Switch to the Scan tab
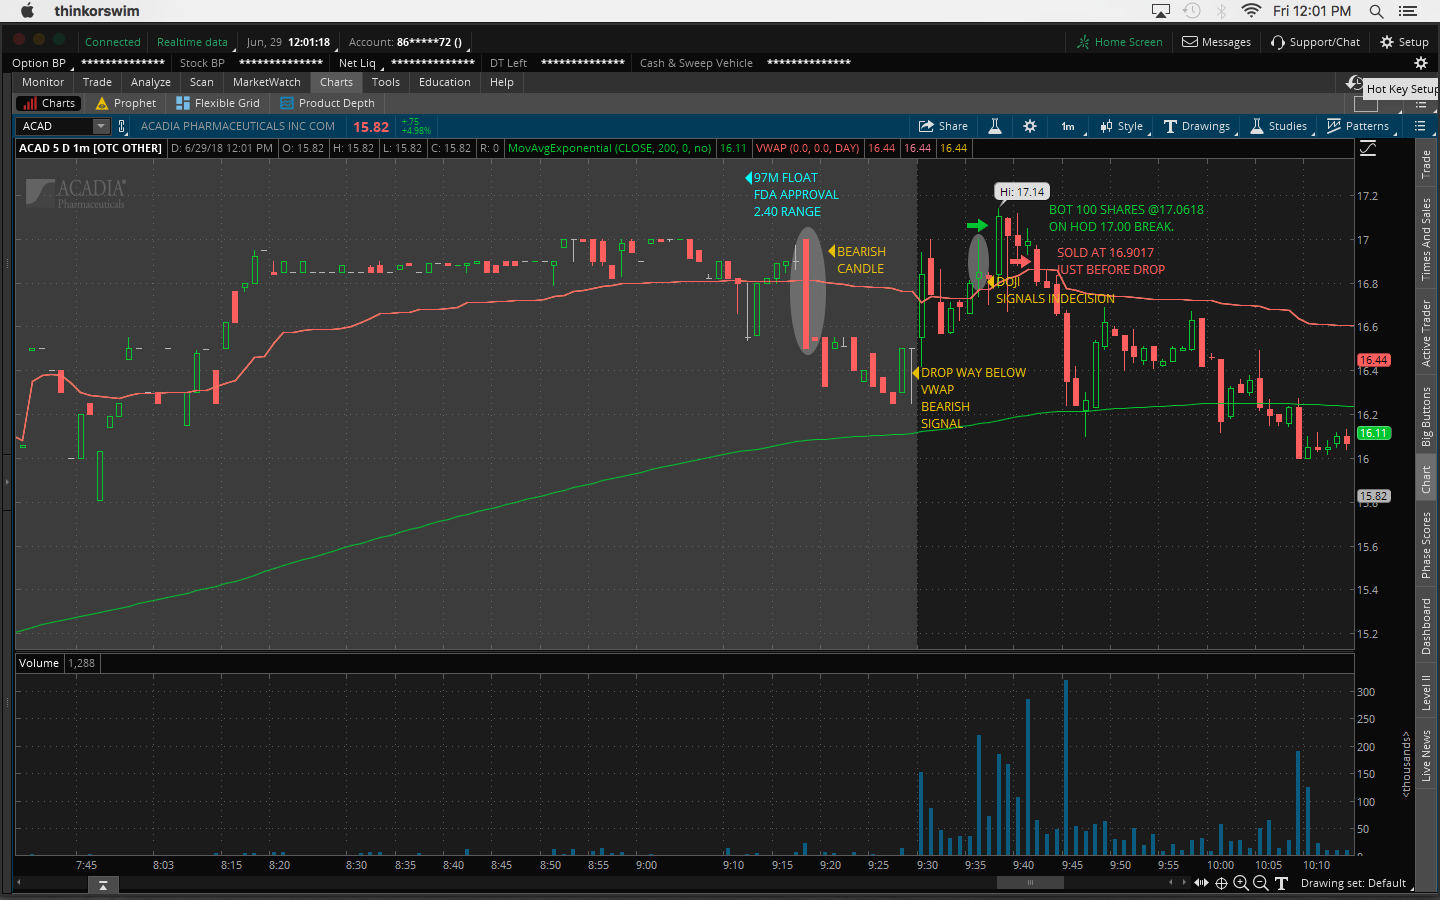The width and height of the screenshot is (1440, 900). click(x=202, y=82)
